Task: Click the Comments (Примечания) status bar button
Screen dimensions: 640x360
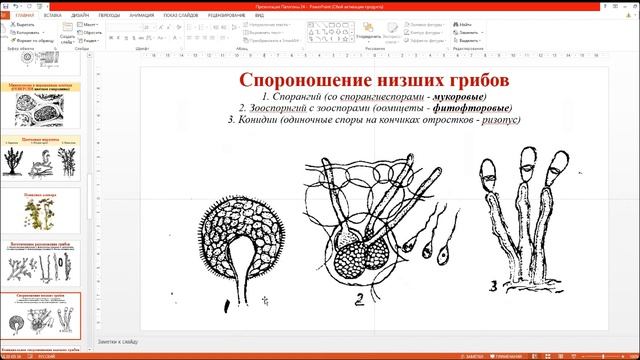Action: 506,356
